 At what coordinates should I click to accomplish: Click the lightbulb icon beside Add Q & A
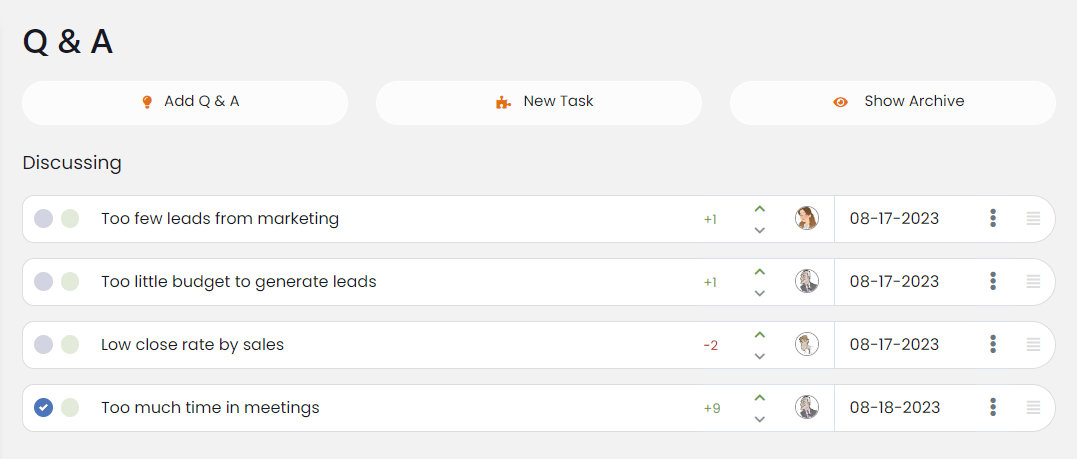click(147, 102)
